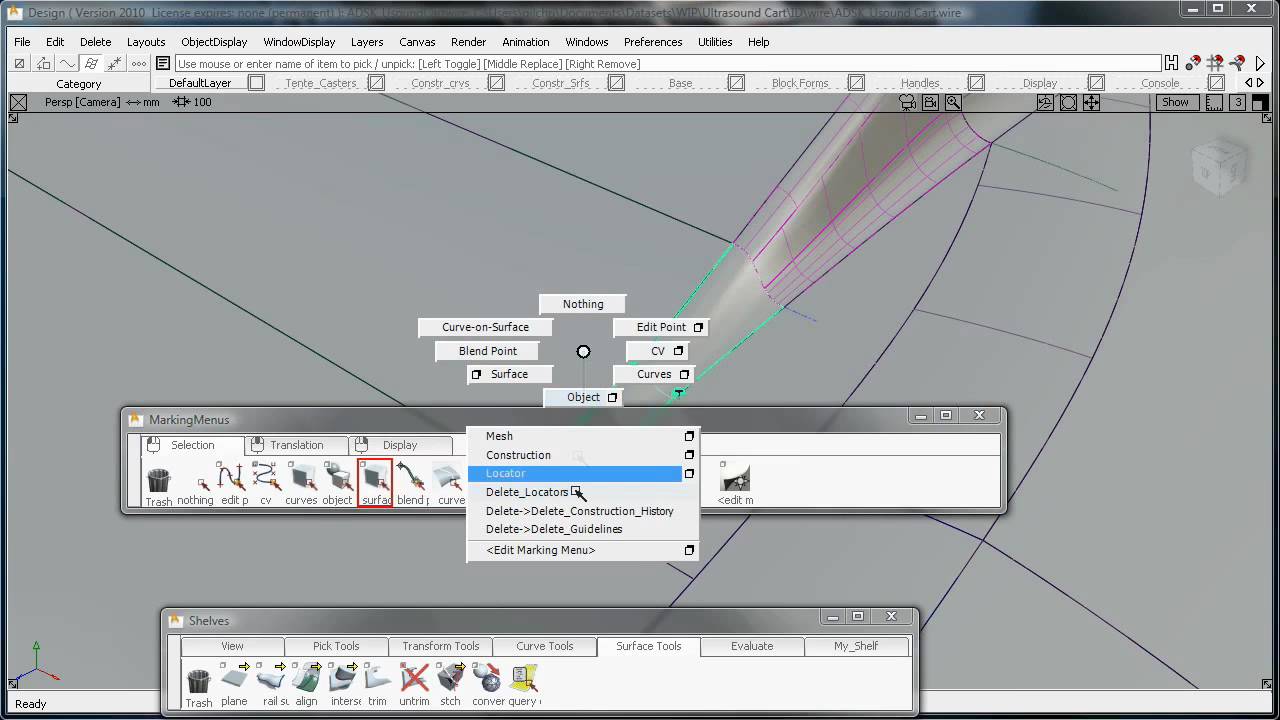The image size is (1280, 720).
Task: Toggle Base layer visibility box
Action: (736, 83)
